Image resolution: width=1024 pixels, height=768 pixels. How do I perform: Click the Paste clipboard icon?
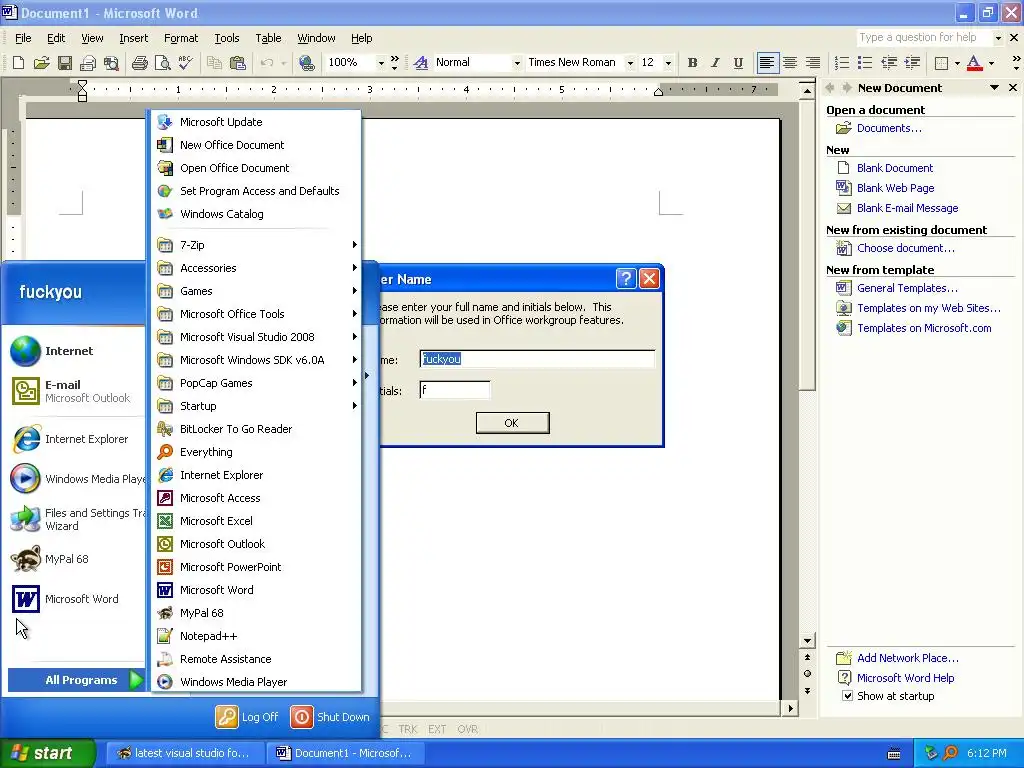[238, 63]
